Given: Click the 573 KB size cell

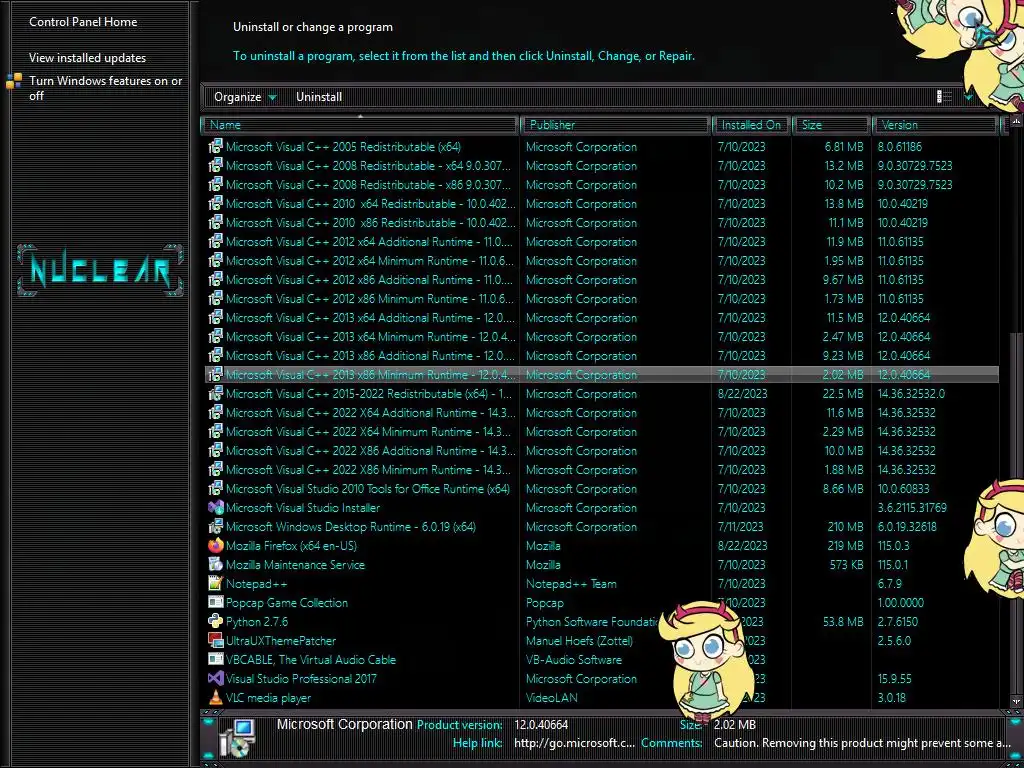Looking at the screenshot, I should point(846,564).
